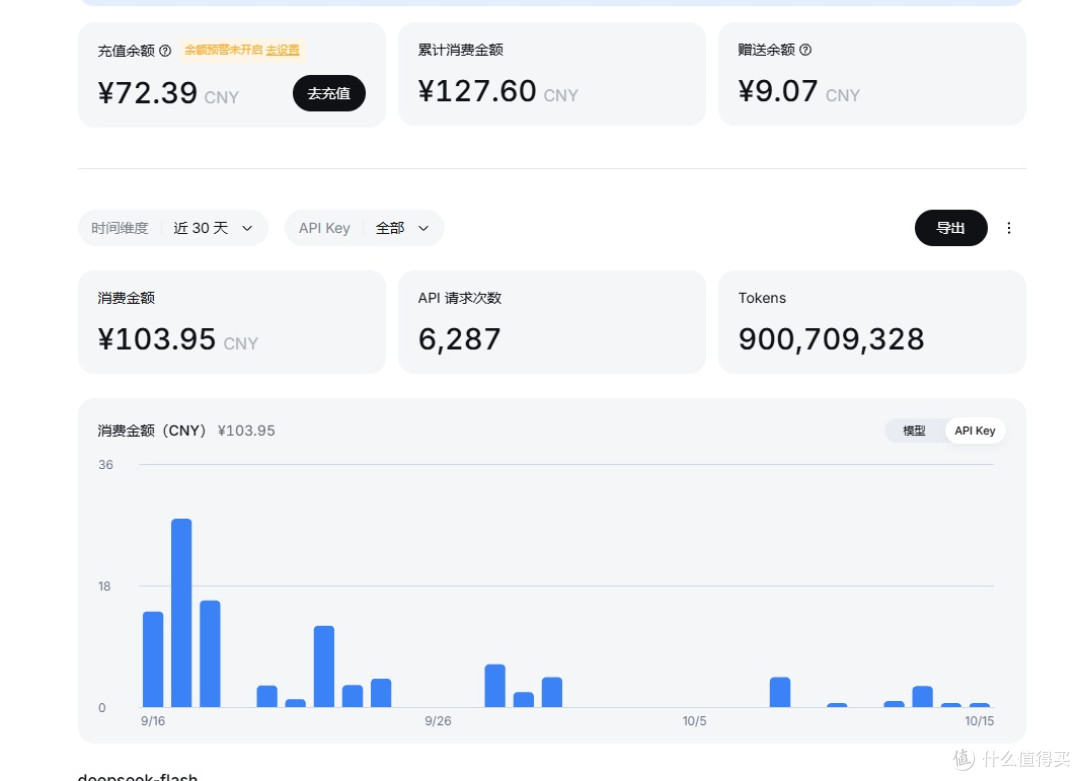Switch chart view to 模型 tab
Image resolution: width=1080 pixels, height=781 pixels.
pos(914,430)
